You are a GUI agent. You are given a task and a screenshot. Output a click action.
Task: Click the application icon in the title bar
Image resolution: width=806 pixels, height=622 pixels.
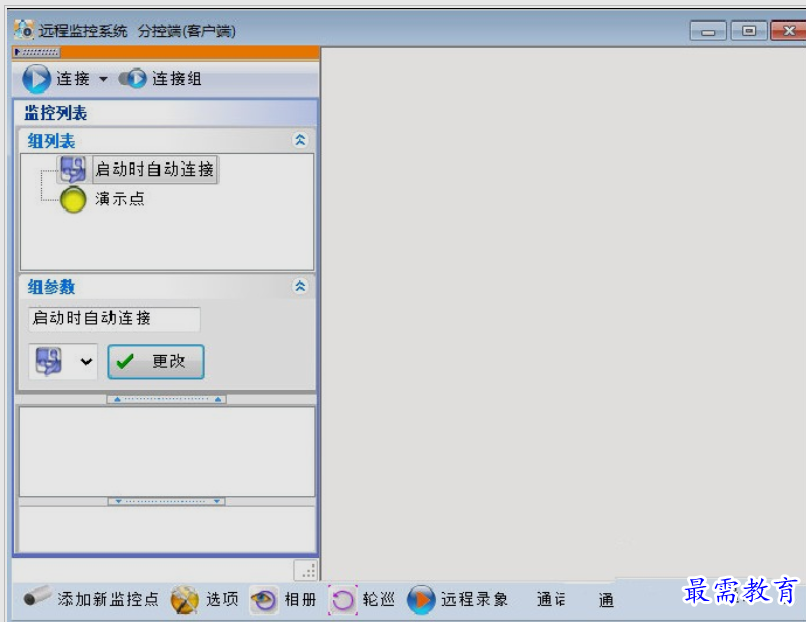pyautogui.click(x=24, y=28)
